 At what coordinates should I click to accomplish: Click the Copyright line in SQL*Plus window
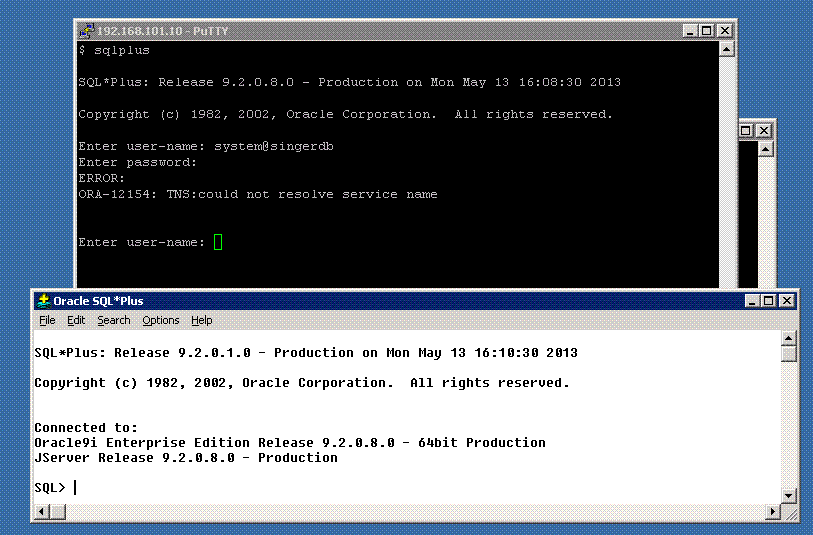pyautogui.click(x=302, y=383)
